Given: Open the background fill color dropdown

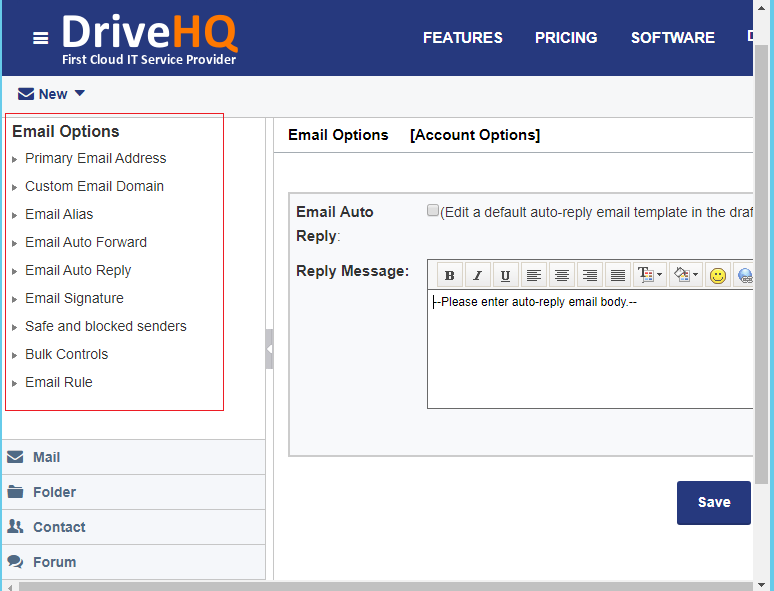Looking at the screenshot, I should (x=686, y=275).
